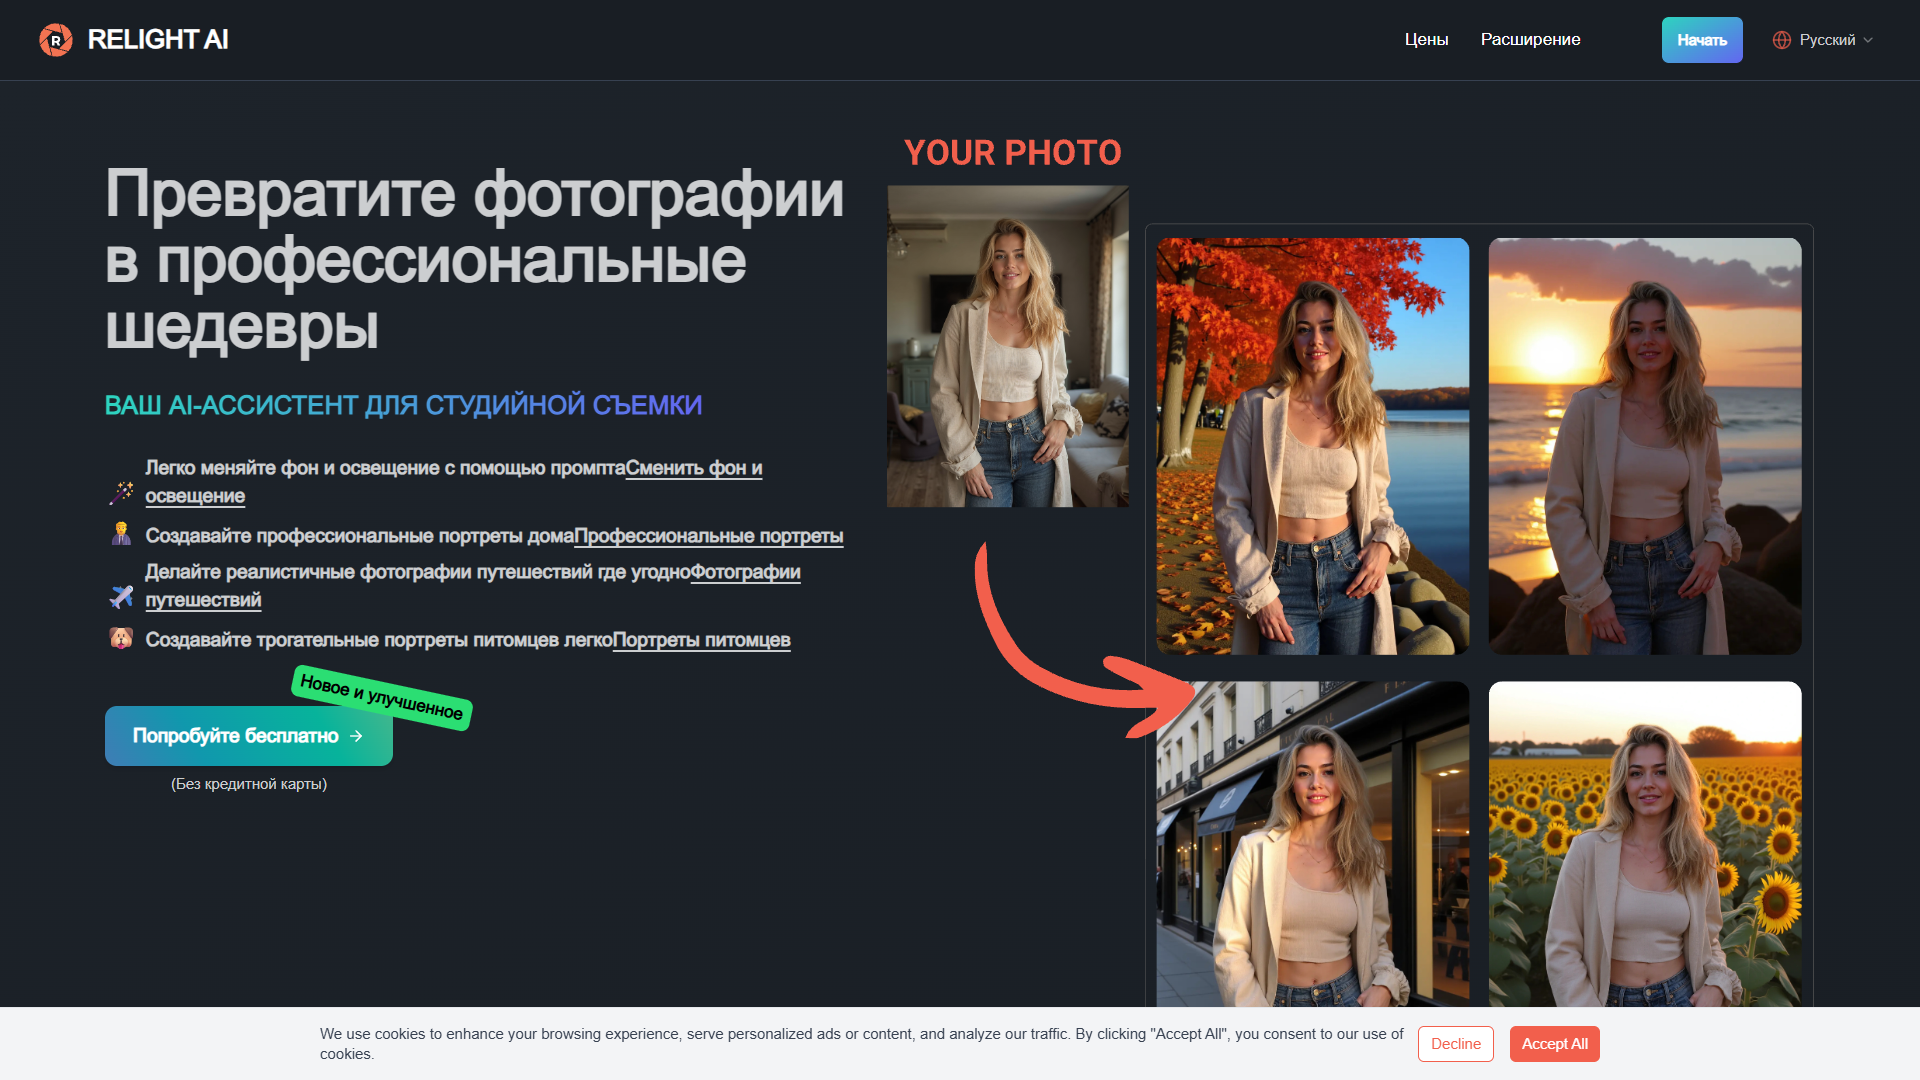Open the Портреты питомцев link
Image resolution: width=1920 pixels, height=1080 pixels.
click(x=701, y=640)
